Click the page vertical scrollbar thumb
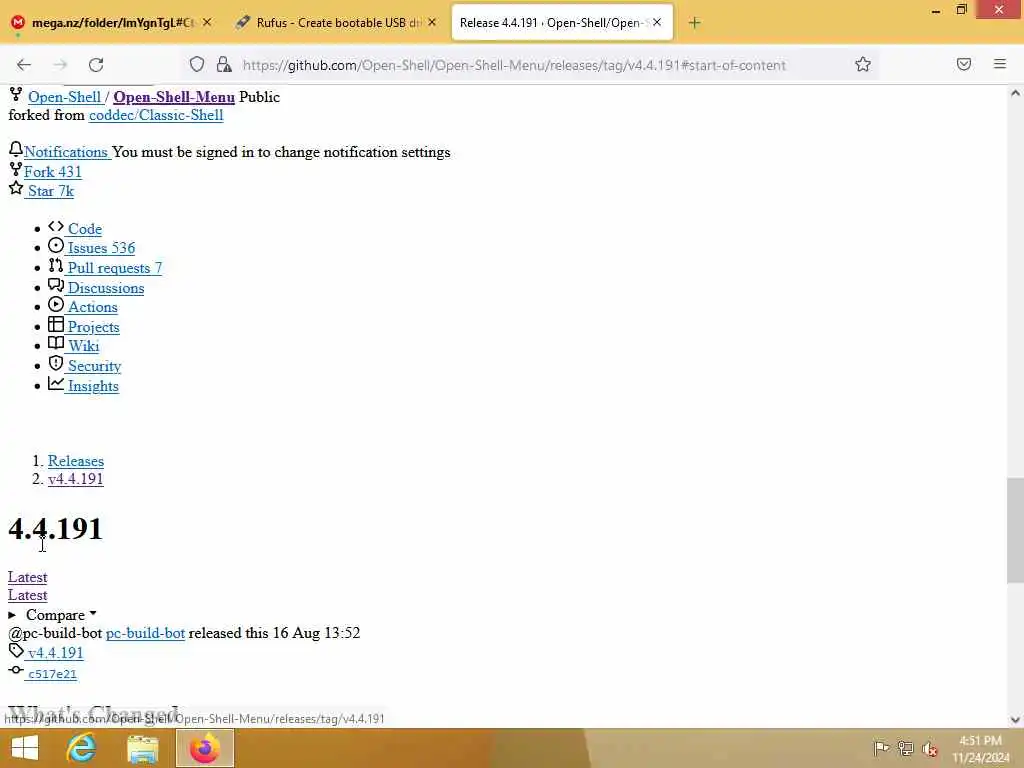This screenshot has width=1024, height=768. click(1015, 530)
